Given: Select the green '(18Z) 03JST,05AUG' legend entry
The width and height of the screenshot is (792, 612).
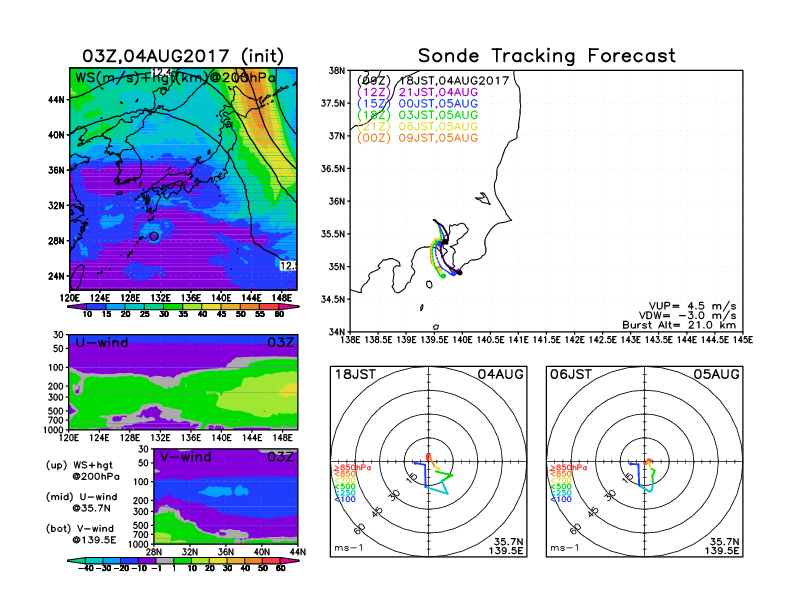Looking at the screenshot, I should pyautogui.click(x=417, y=115).
